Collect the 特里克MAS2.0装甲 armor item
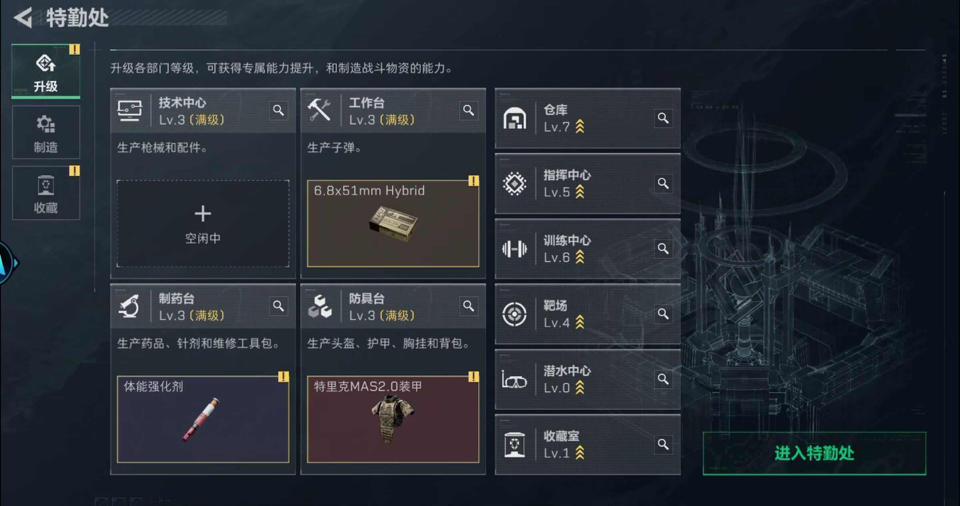This screenshot has height=506, width=960. (x=393, y=419)
